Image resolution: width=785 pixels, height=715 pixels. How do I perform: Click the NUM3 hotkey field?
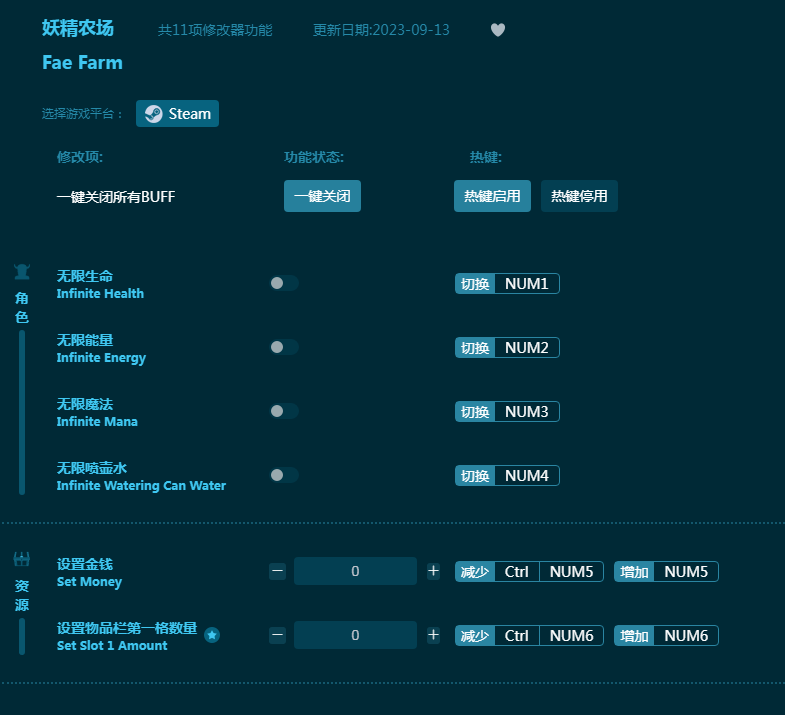pos(527,412)
